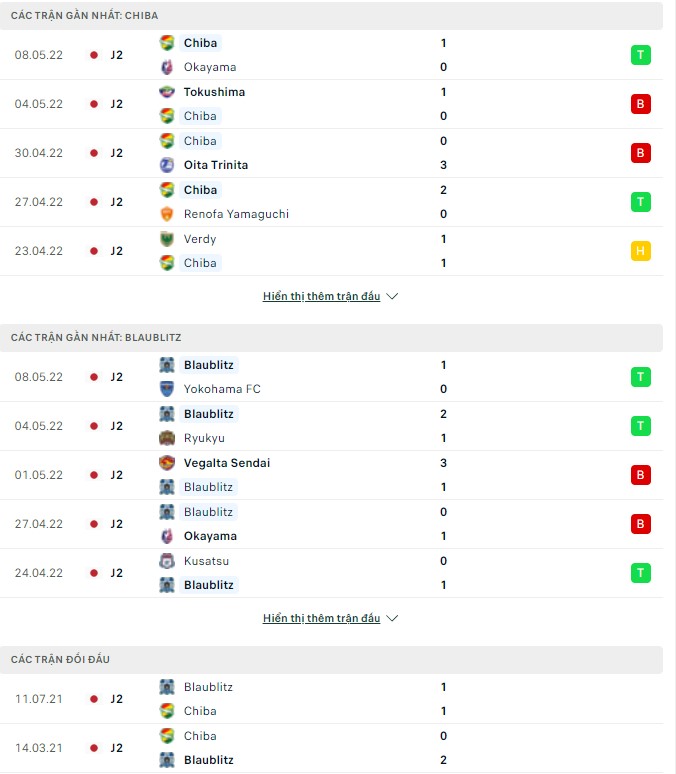Click the Verdy team crest
676x774 pixels.
point(167,239)
